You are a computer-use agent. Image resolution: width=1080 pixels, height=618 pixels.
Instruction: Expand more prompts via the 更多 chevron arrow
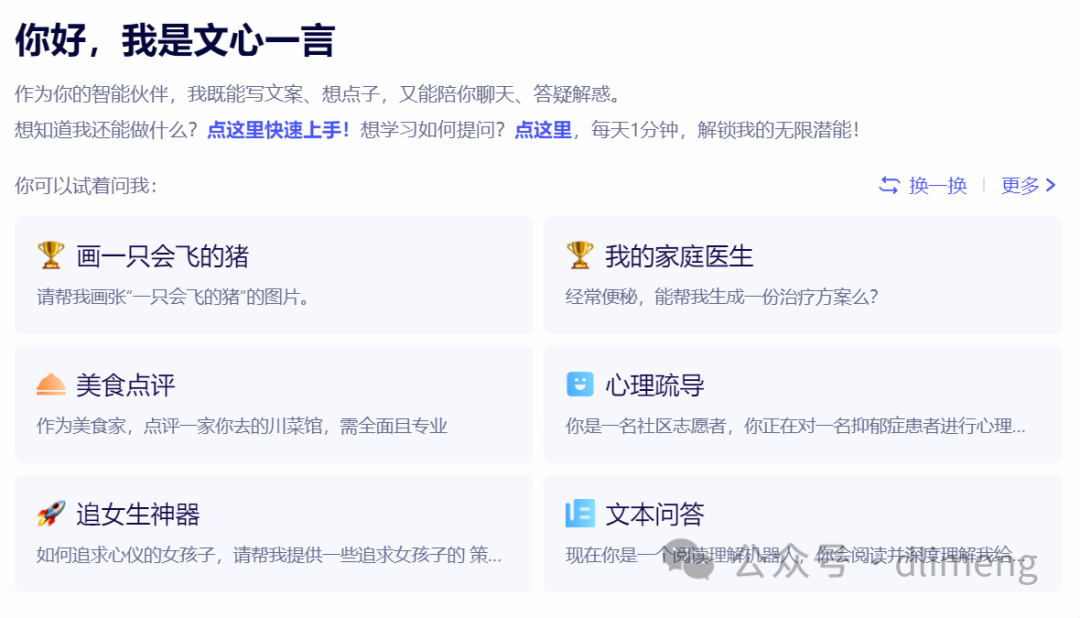click(1051, 185)
